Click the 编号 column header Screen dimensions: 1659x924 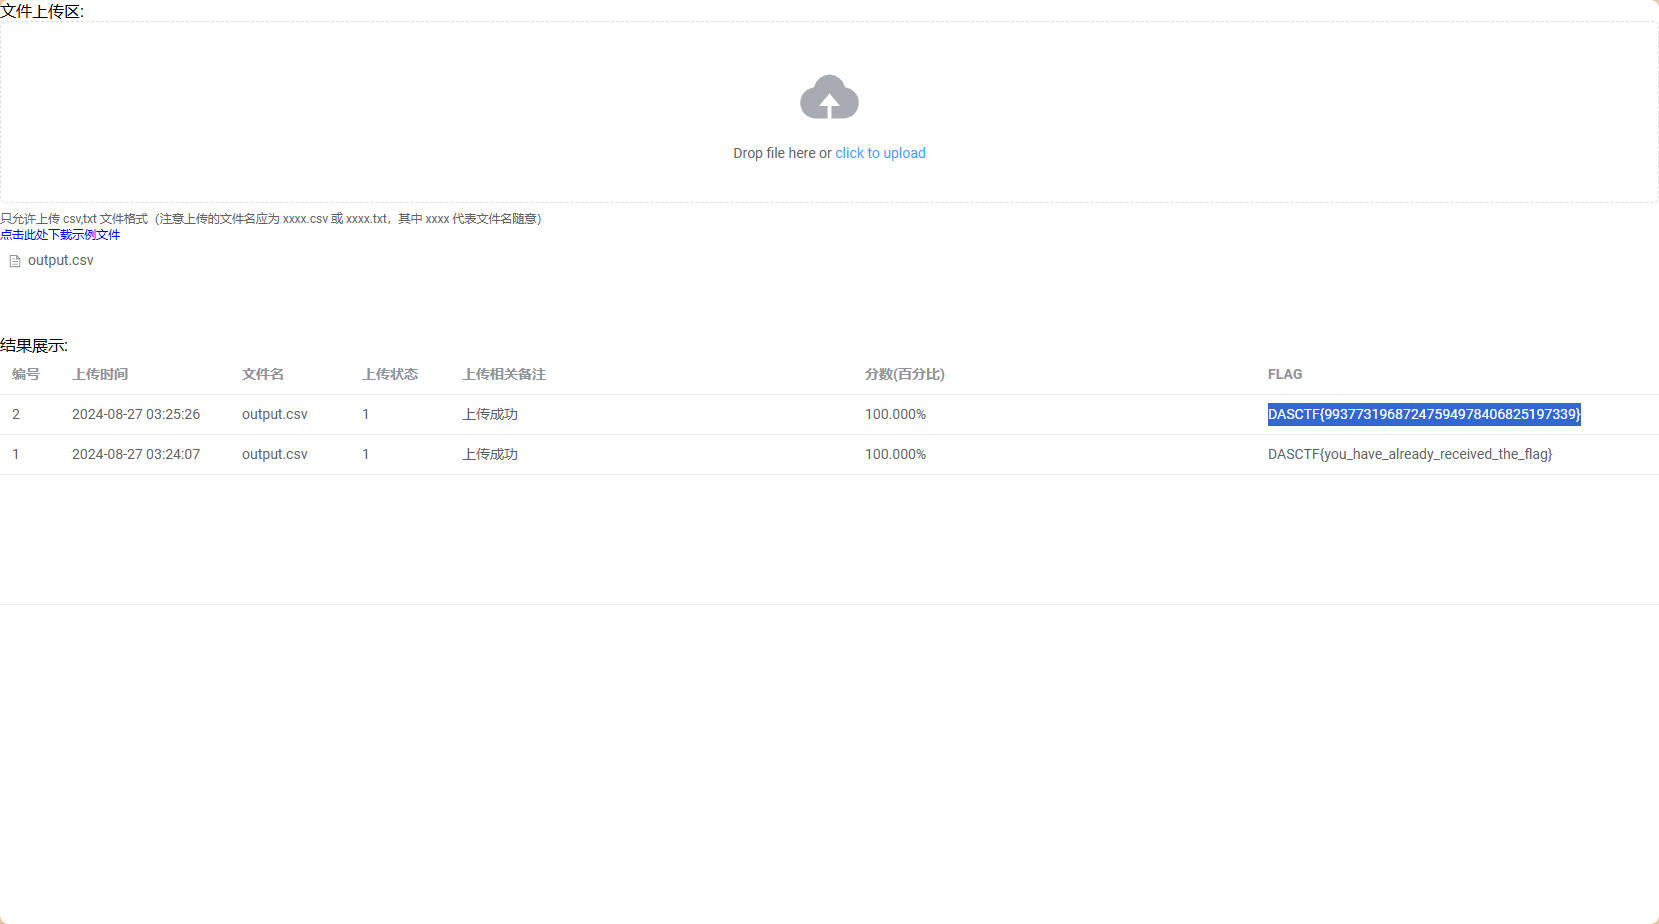point(26,374)
